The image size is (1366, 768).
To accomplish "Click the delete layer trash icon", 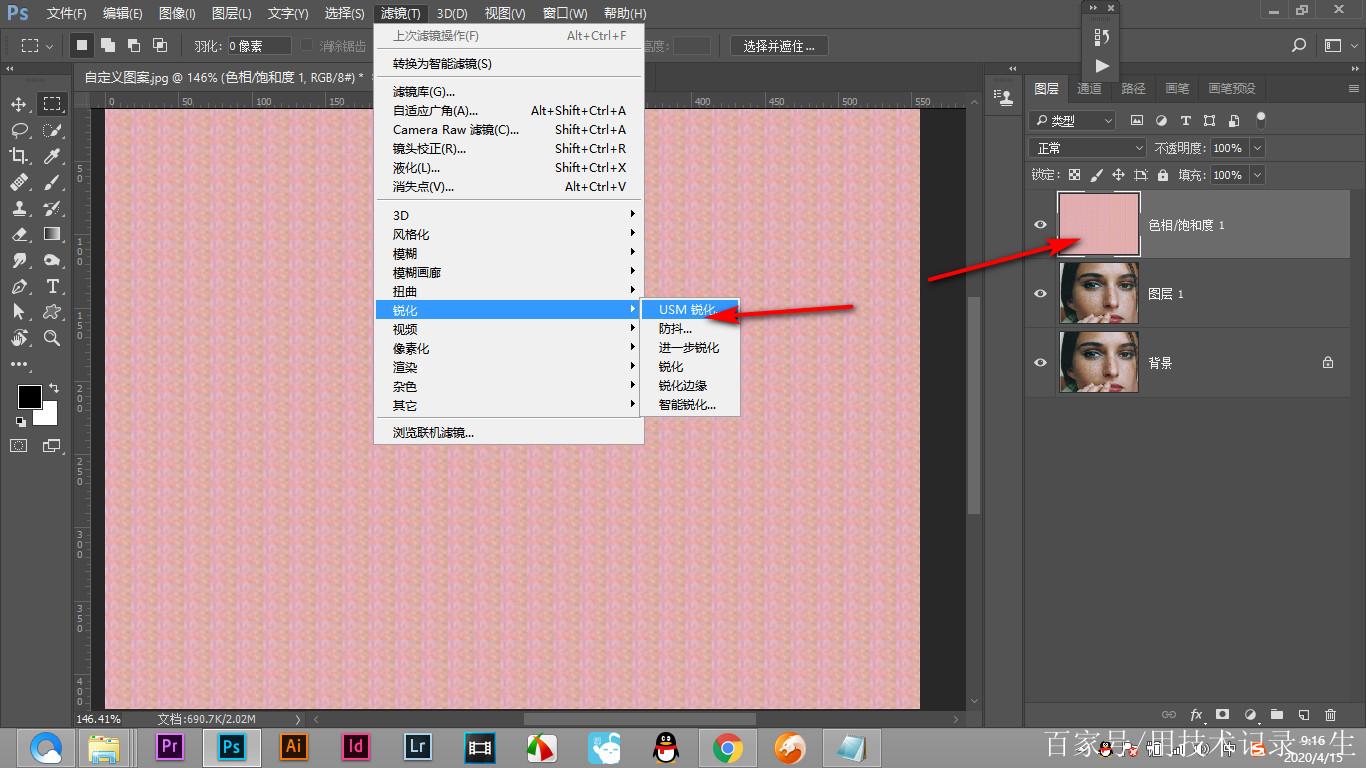I will click(x=1330, y=715).
